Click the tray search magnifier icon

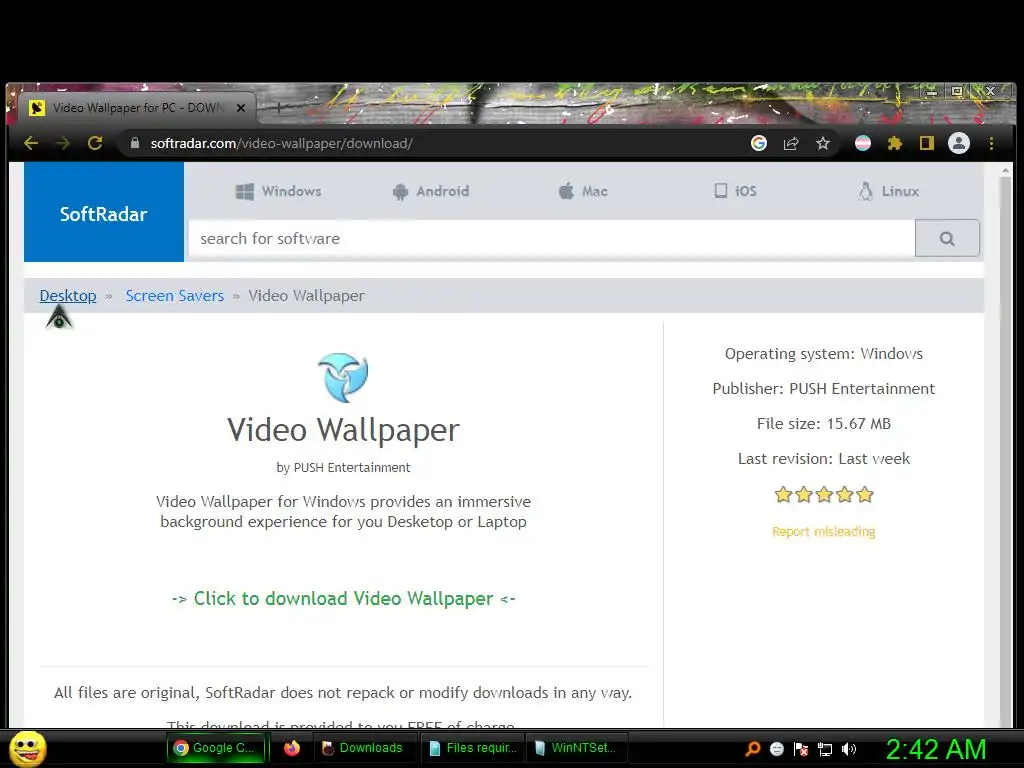tap(753, 748)
